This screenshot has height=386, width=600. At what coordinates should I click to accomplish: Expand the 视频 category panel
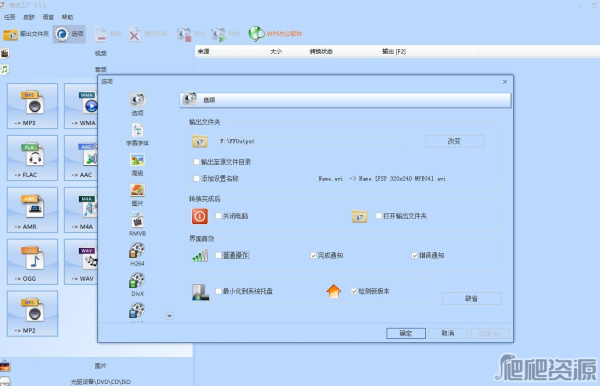click(x=101, y=53)
